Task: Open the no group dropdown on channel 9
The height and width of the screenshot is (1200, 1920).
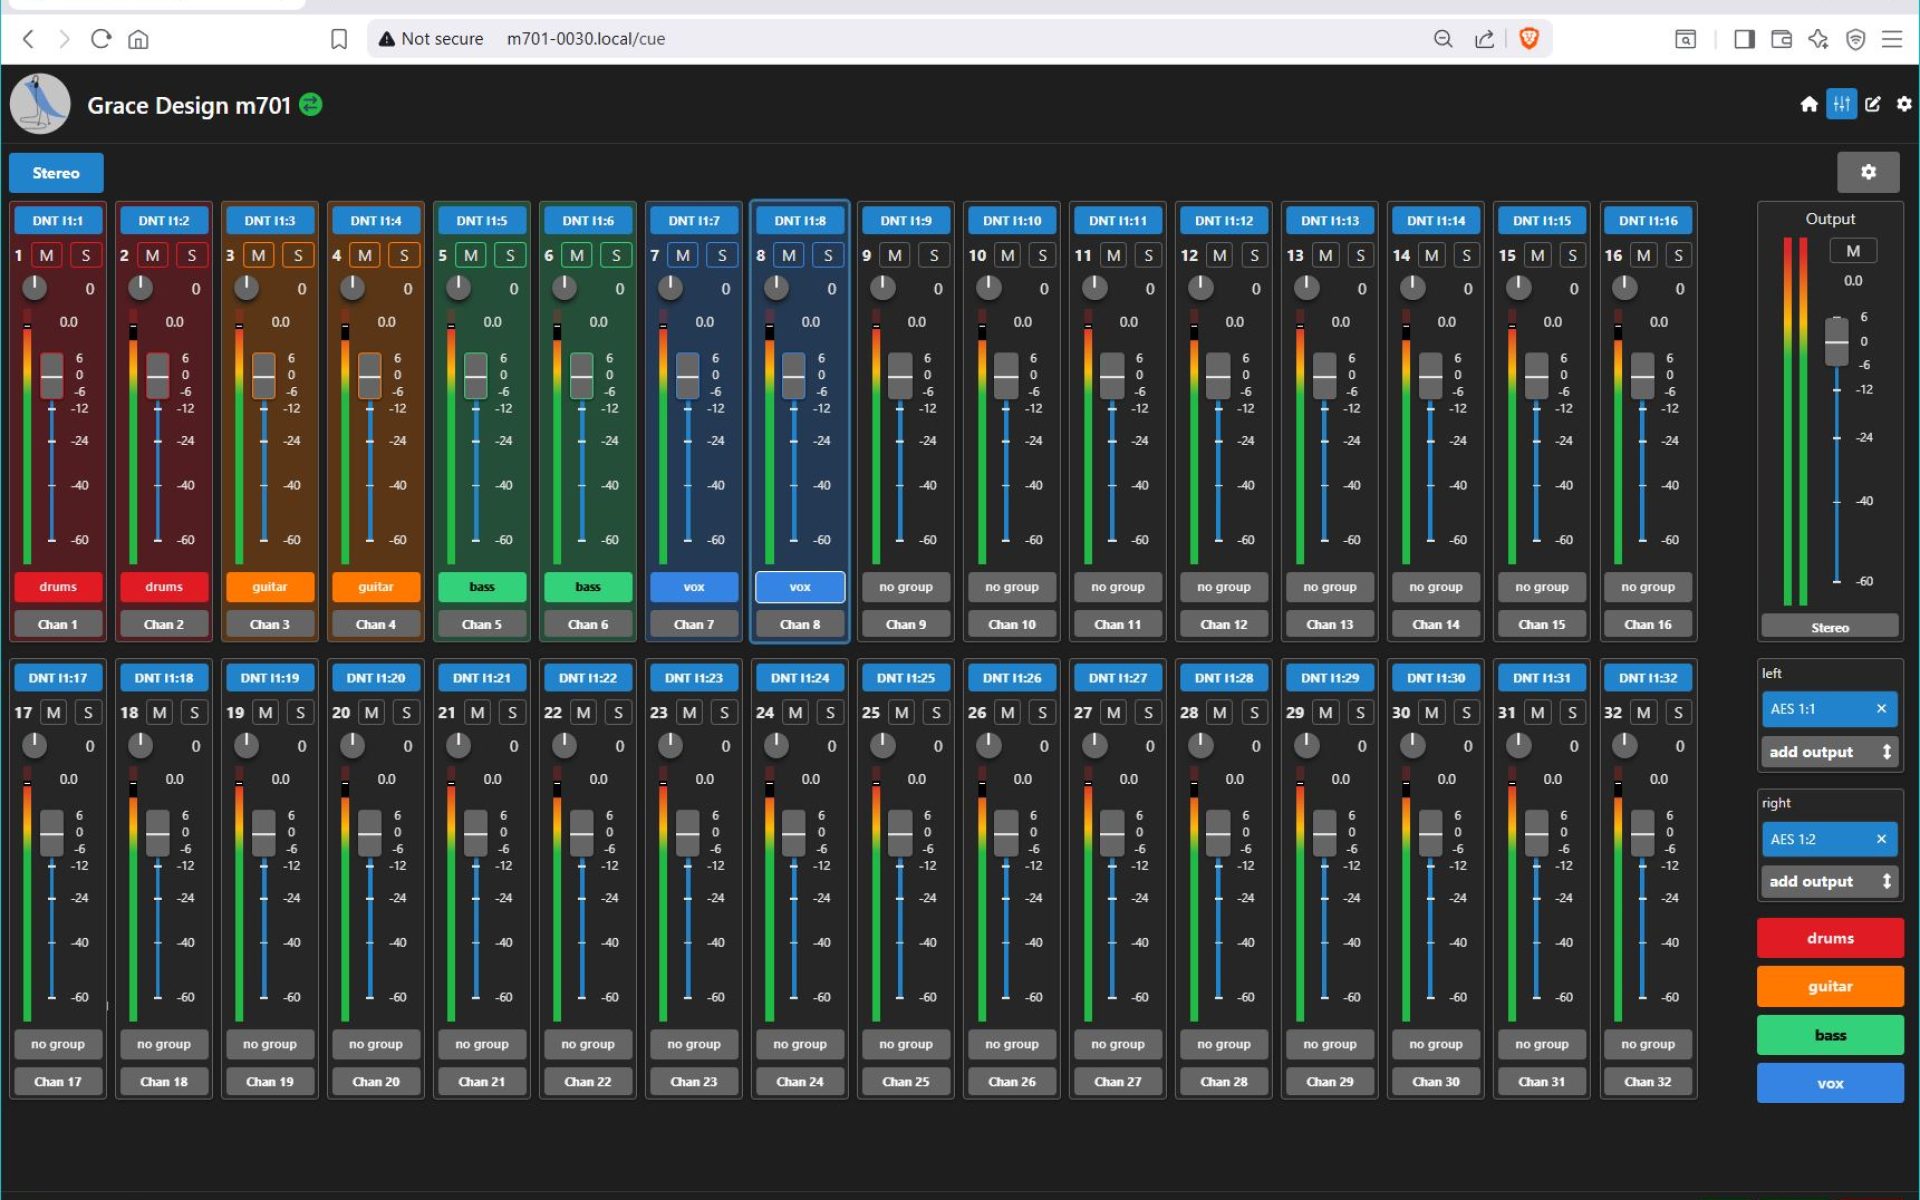Action: click(905, 587)
